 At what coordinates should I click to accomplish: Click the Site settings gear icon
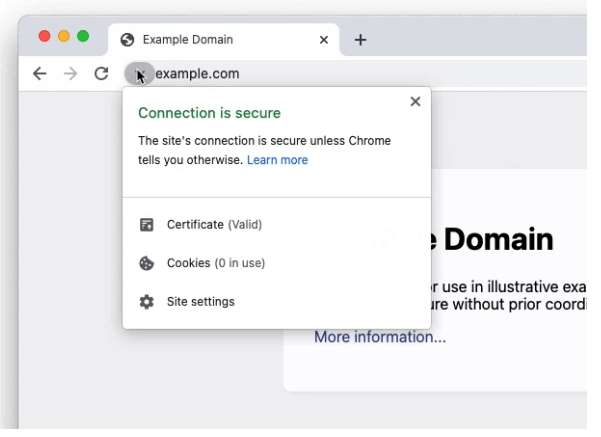147,301
